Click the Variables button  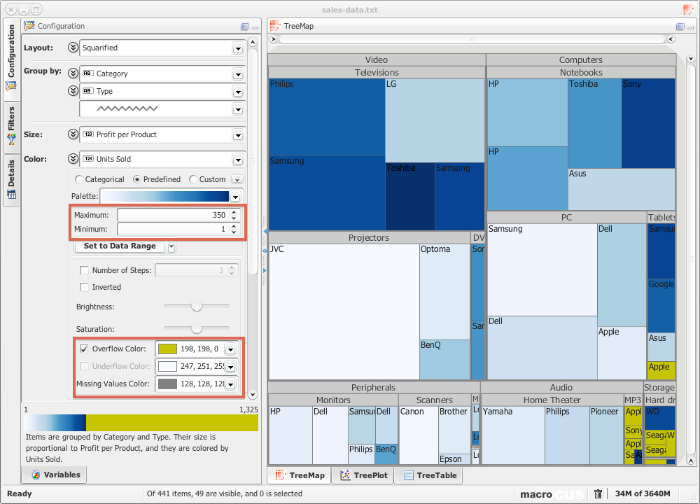56,475
